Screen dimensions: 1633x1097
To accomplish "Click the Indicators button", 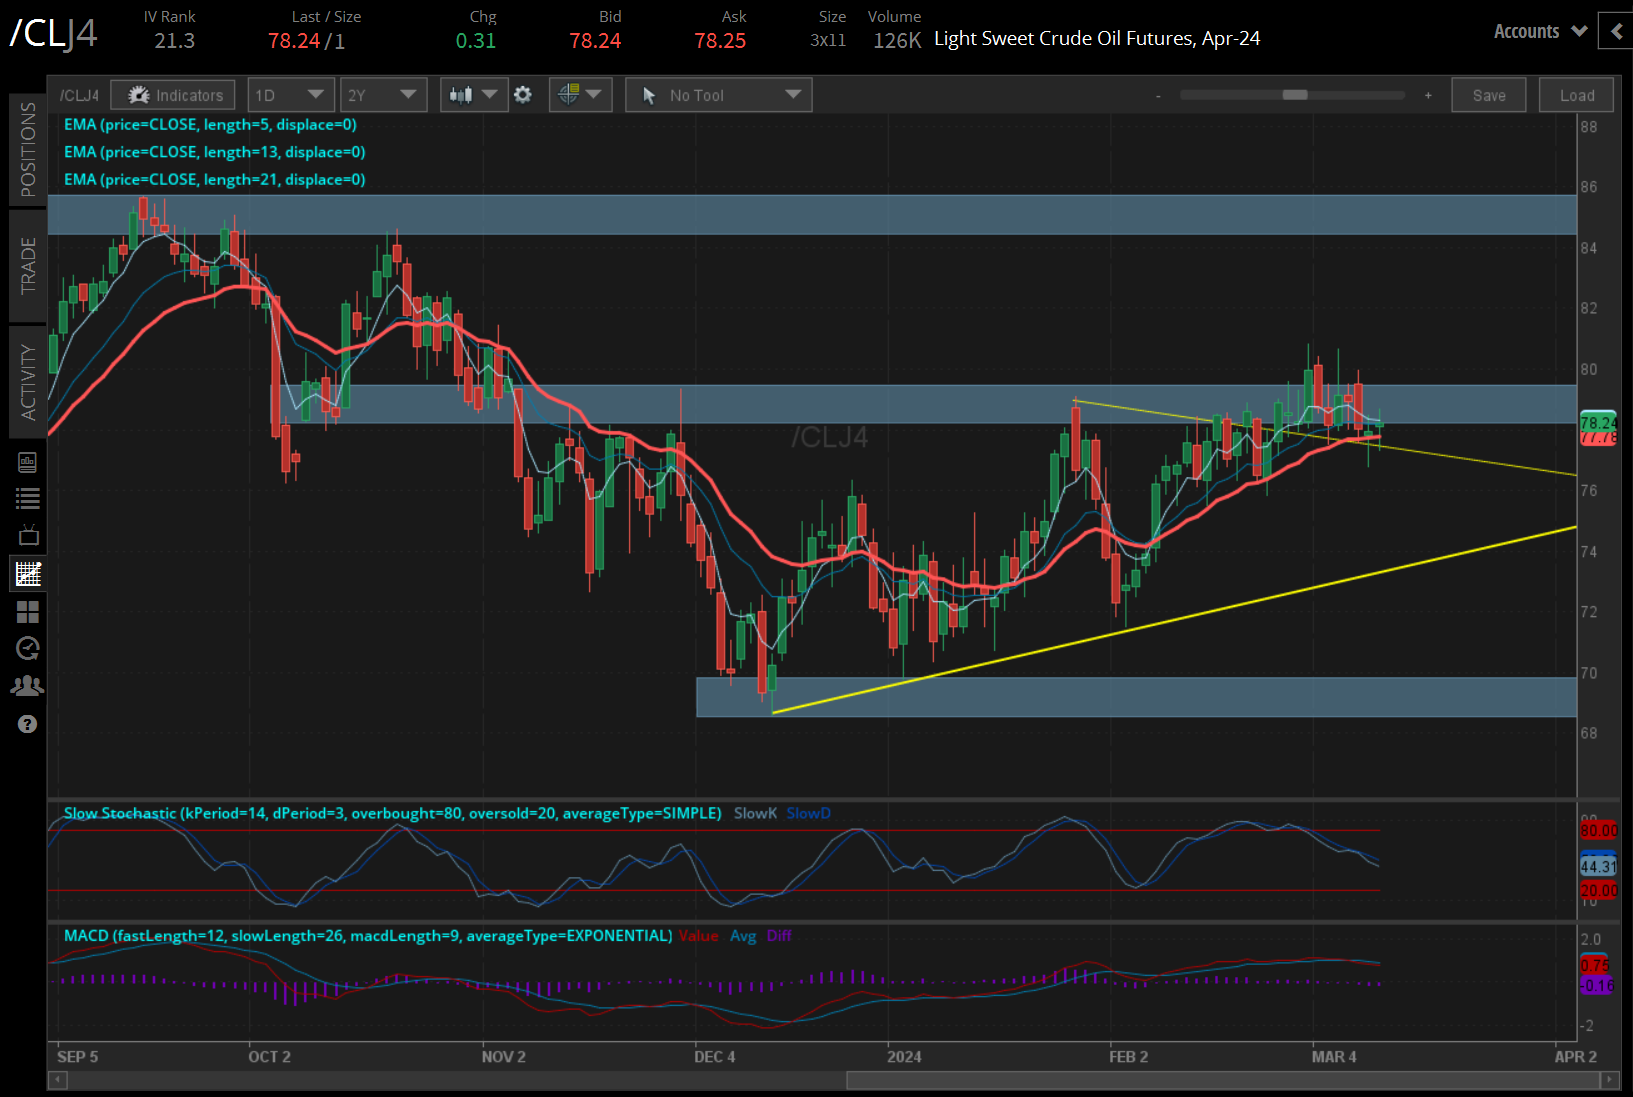I will (173, 95).
